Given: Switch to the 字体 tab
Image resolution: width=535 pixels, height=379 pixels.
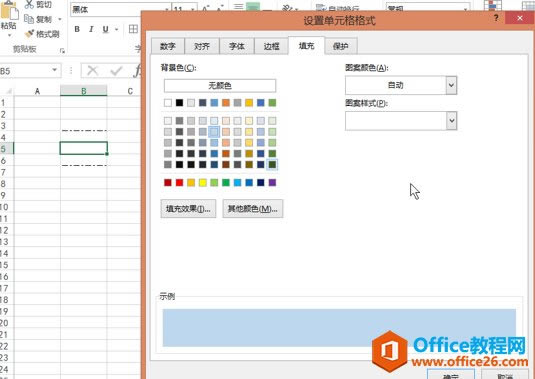Looking at the screenshot, I should click(x=237, y=46).
